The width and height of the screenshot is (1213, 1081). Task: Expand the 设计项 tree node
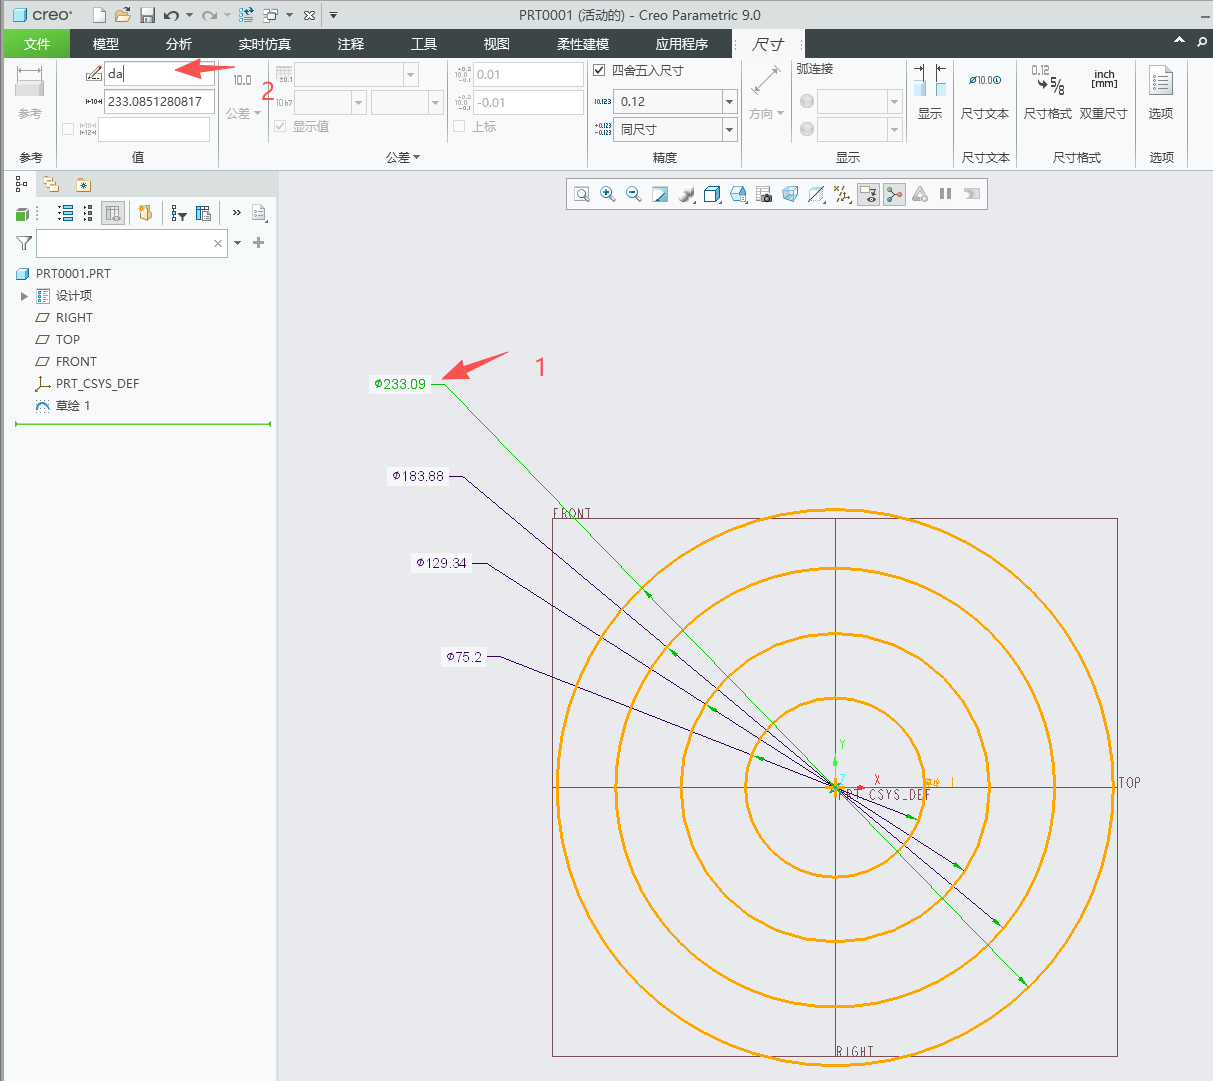(24, 296)
